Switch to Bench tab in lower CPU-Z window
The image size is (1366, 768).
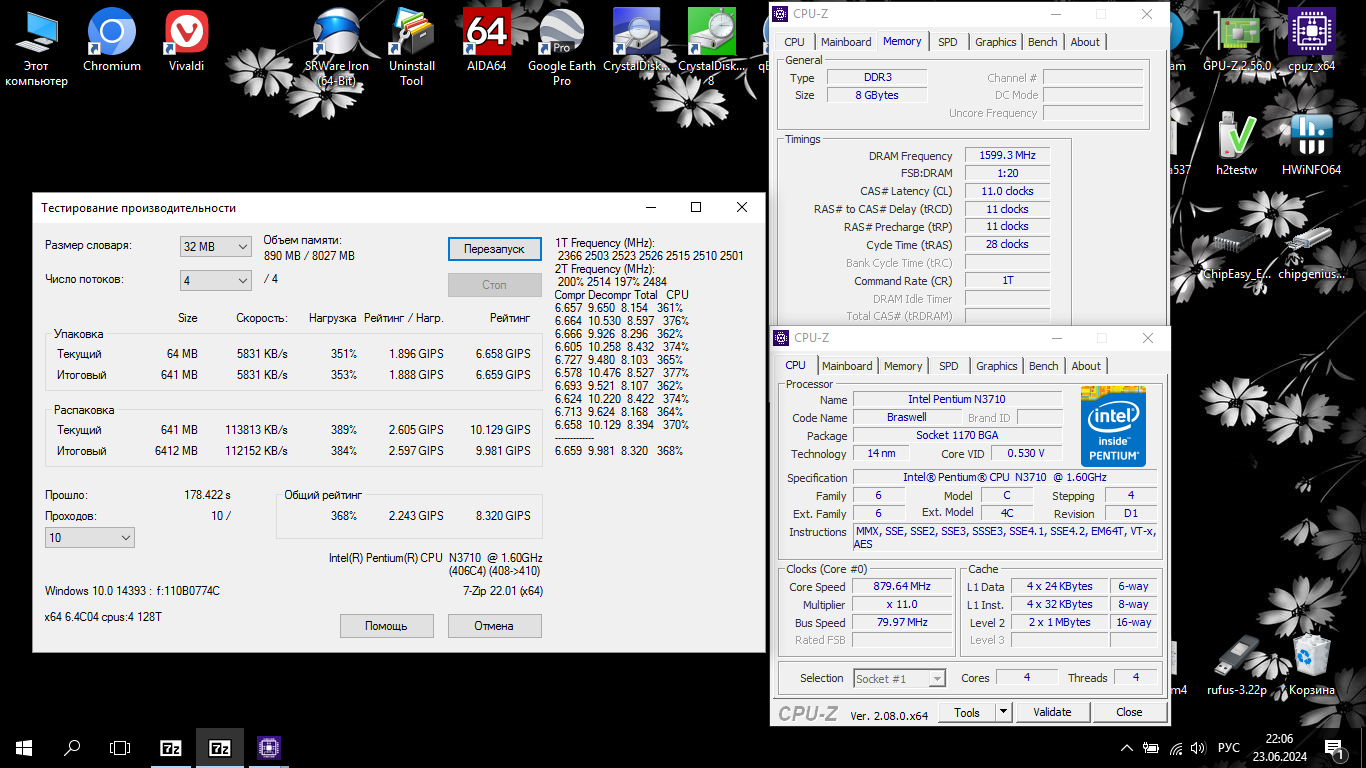tap(1044, 366)
